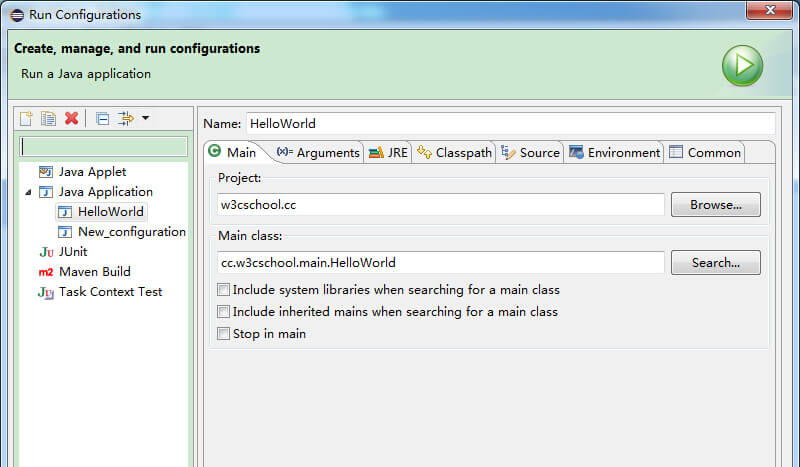This screenshot has width=800, height=467.
Task: Click the green Run arrow icon
Action: (x=742, y=65)
